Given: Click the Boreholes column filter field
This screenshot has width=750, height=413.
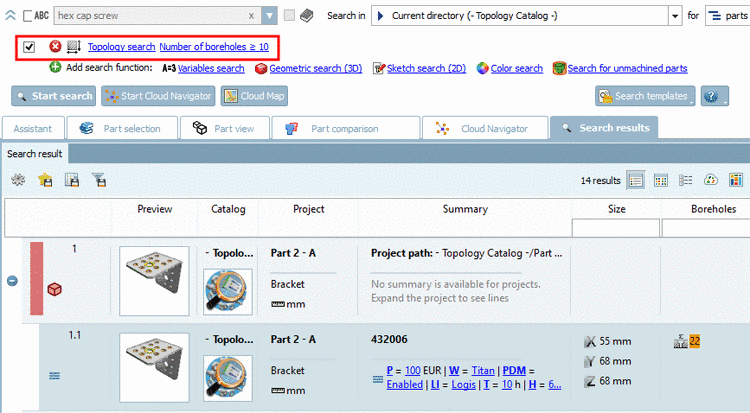Looking at the screenshot, I should coord(706,228).
